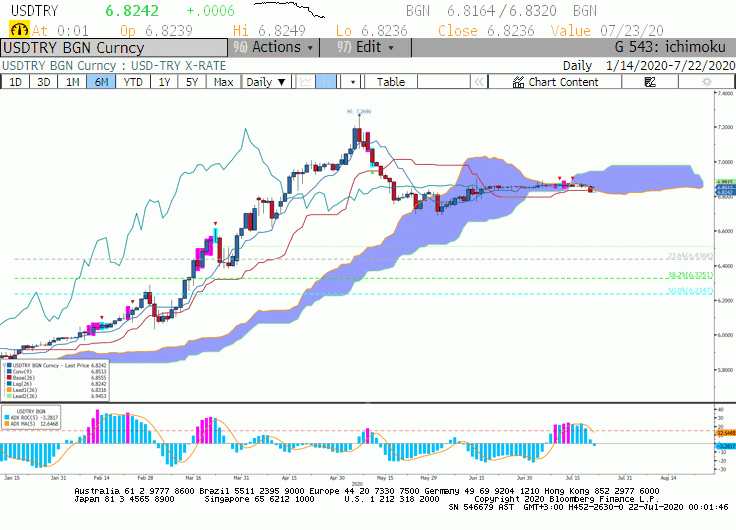Click the Lead2(26) green legend swatch
The image size is (736, 530).
(8, 396)
